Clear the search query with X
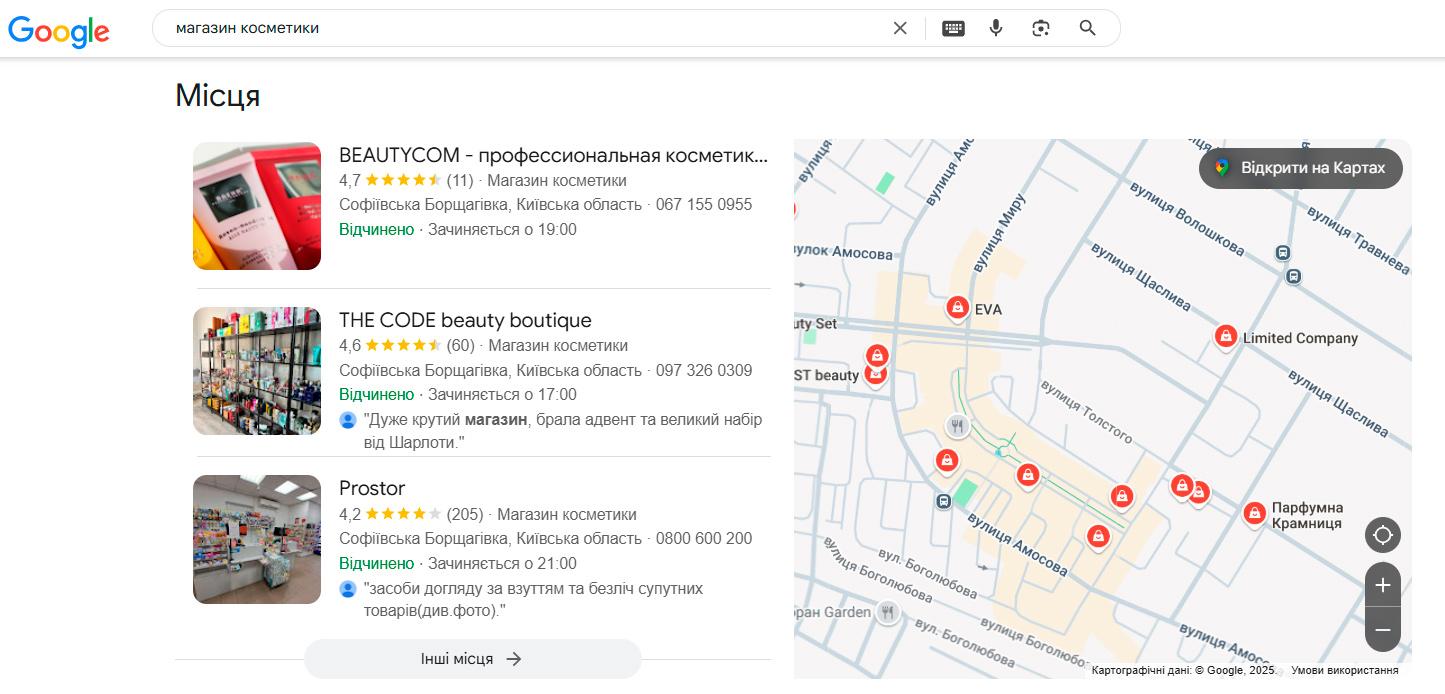 900,28
